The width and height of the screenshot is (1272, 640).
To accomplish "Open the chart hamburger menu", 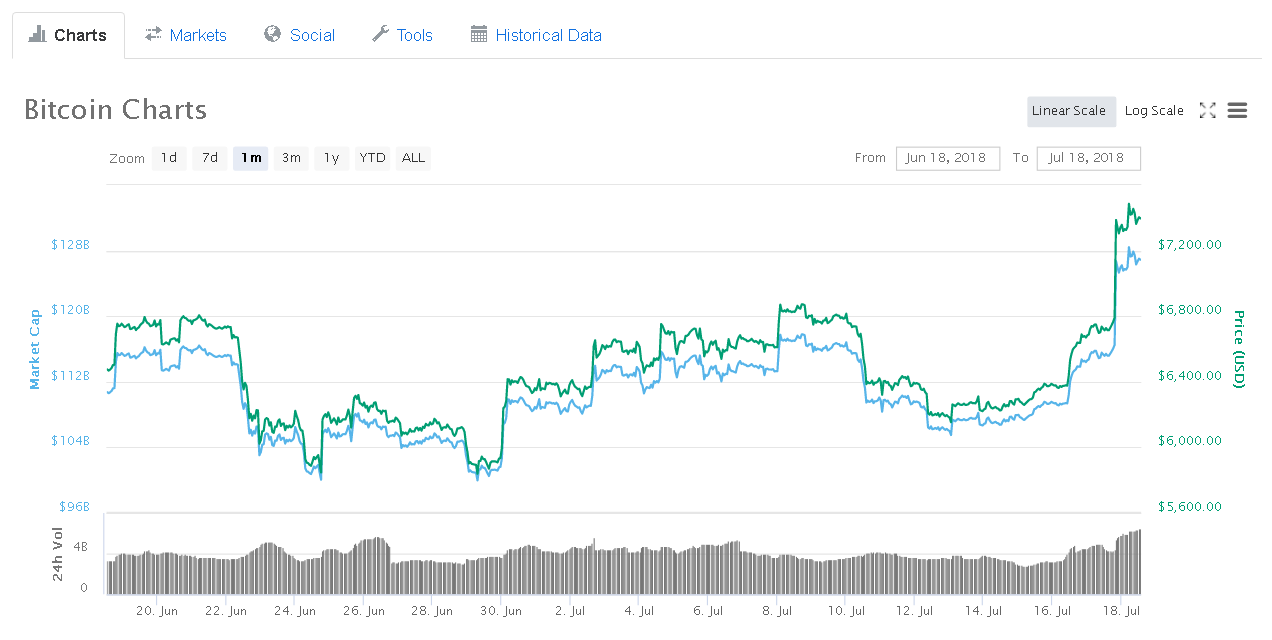I will pos(1237,111).
